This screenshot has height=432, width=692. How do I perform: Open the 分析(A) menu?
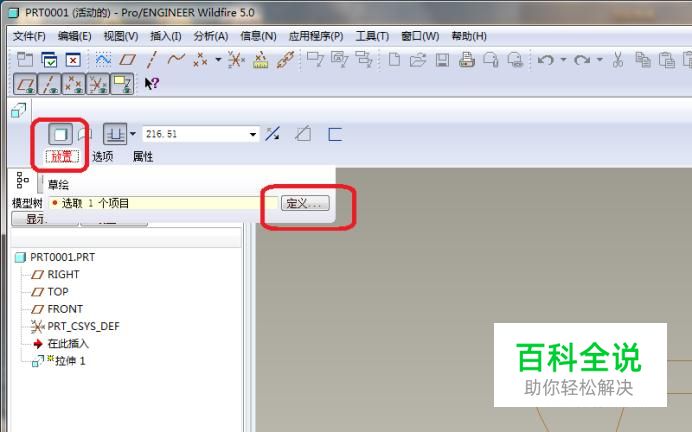(211, 36)
